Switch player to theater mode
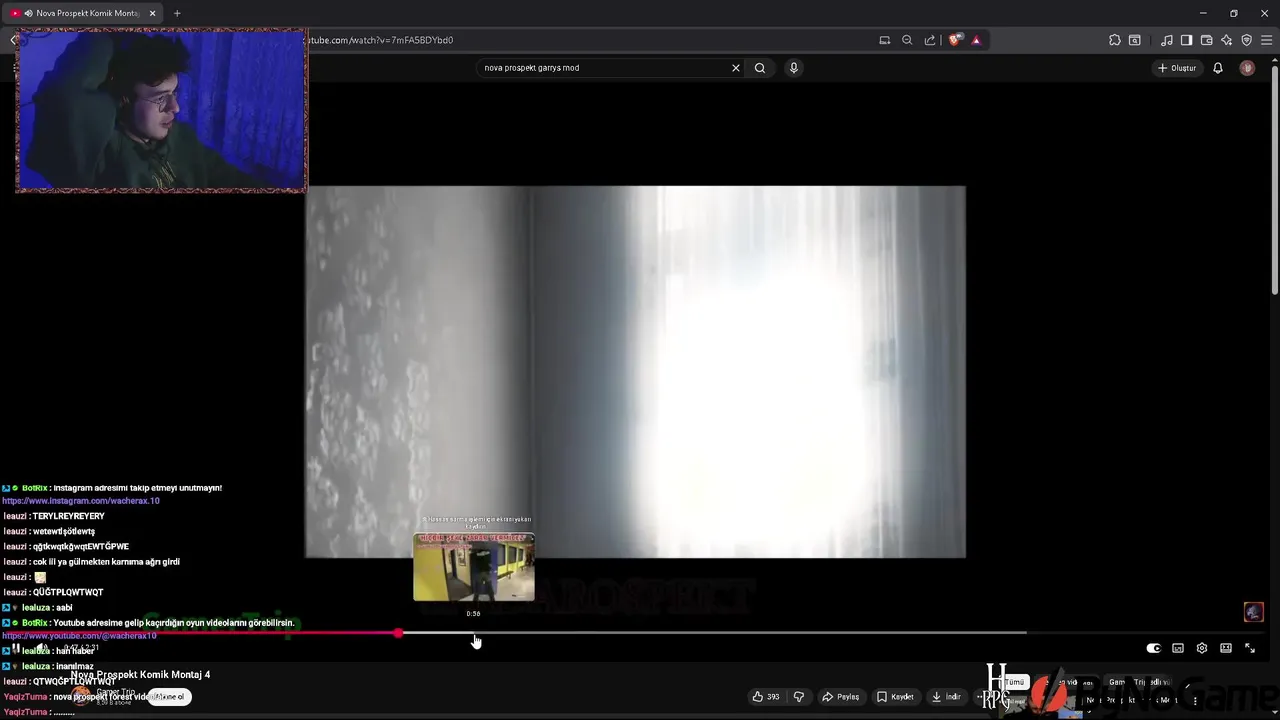This screenshot has height=720, width=1280. [1226, 648]
